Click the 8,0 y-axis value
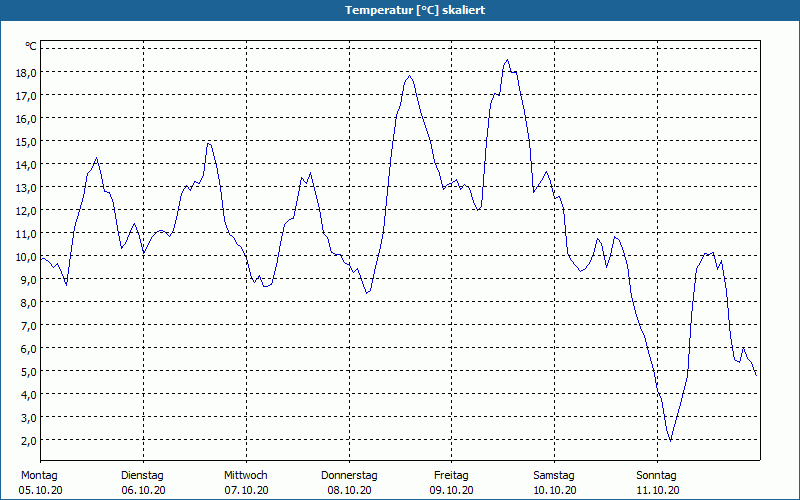 (29, 303)
